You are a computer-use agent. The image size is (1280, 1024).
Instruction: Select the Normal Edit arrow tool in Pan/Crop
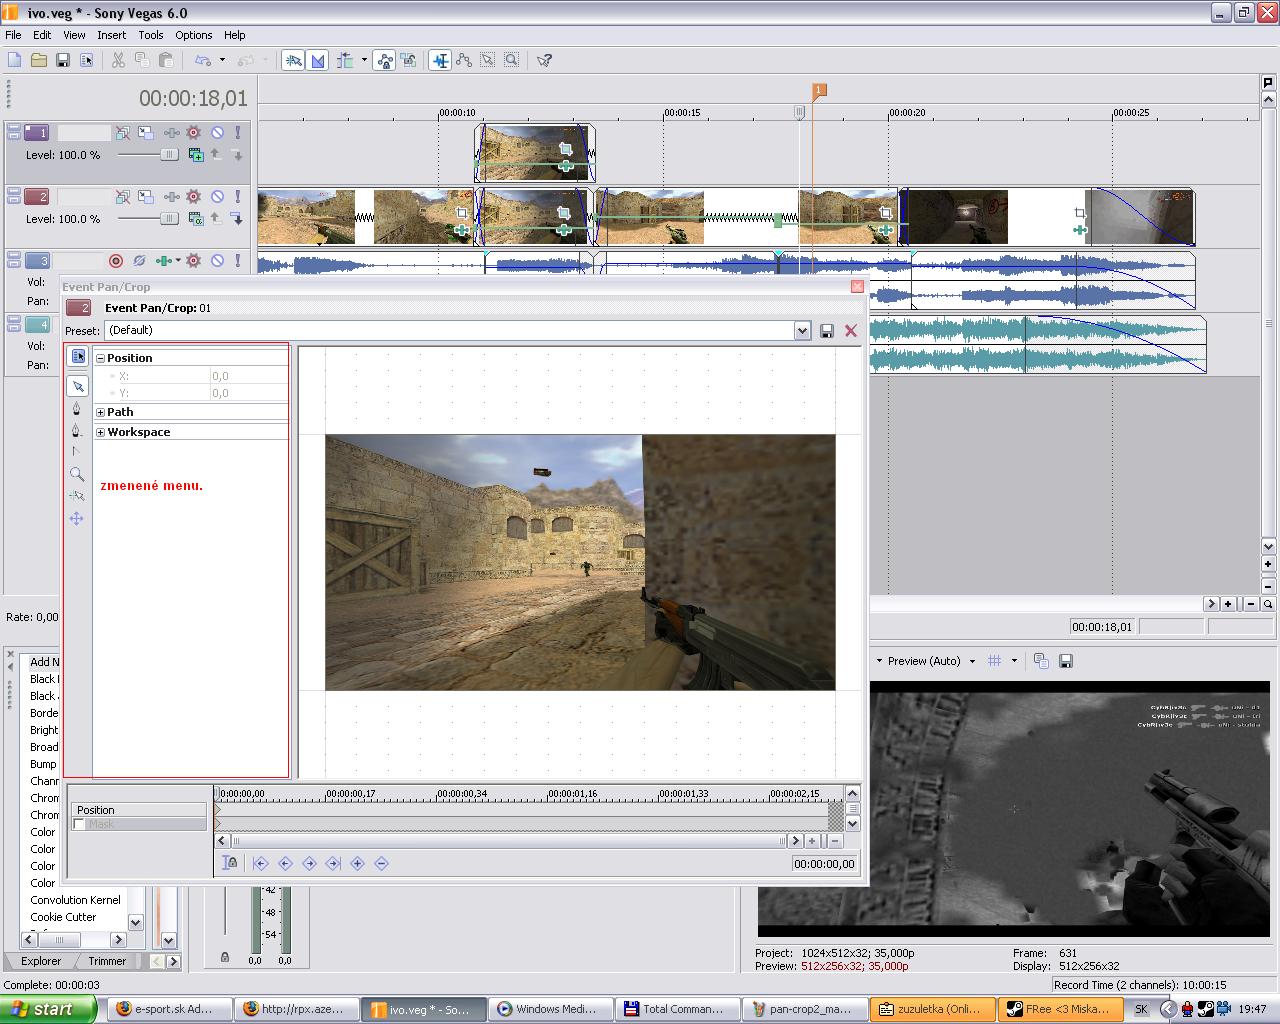coord(78,386)
